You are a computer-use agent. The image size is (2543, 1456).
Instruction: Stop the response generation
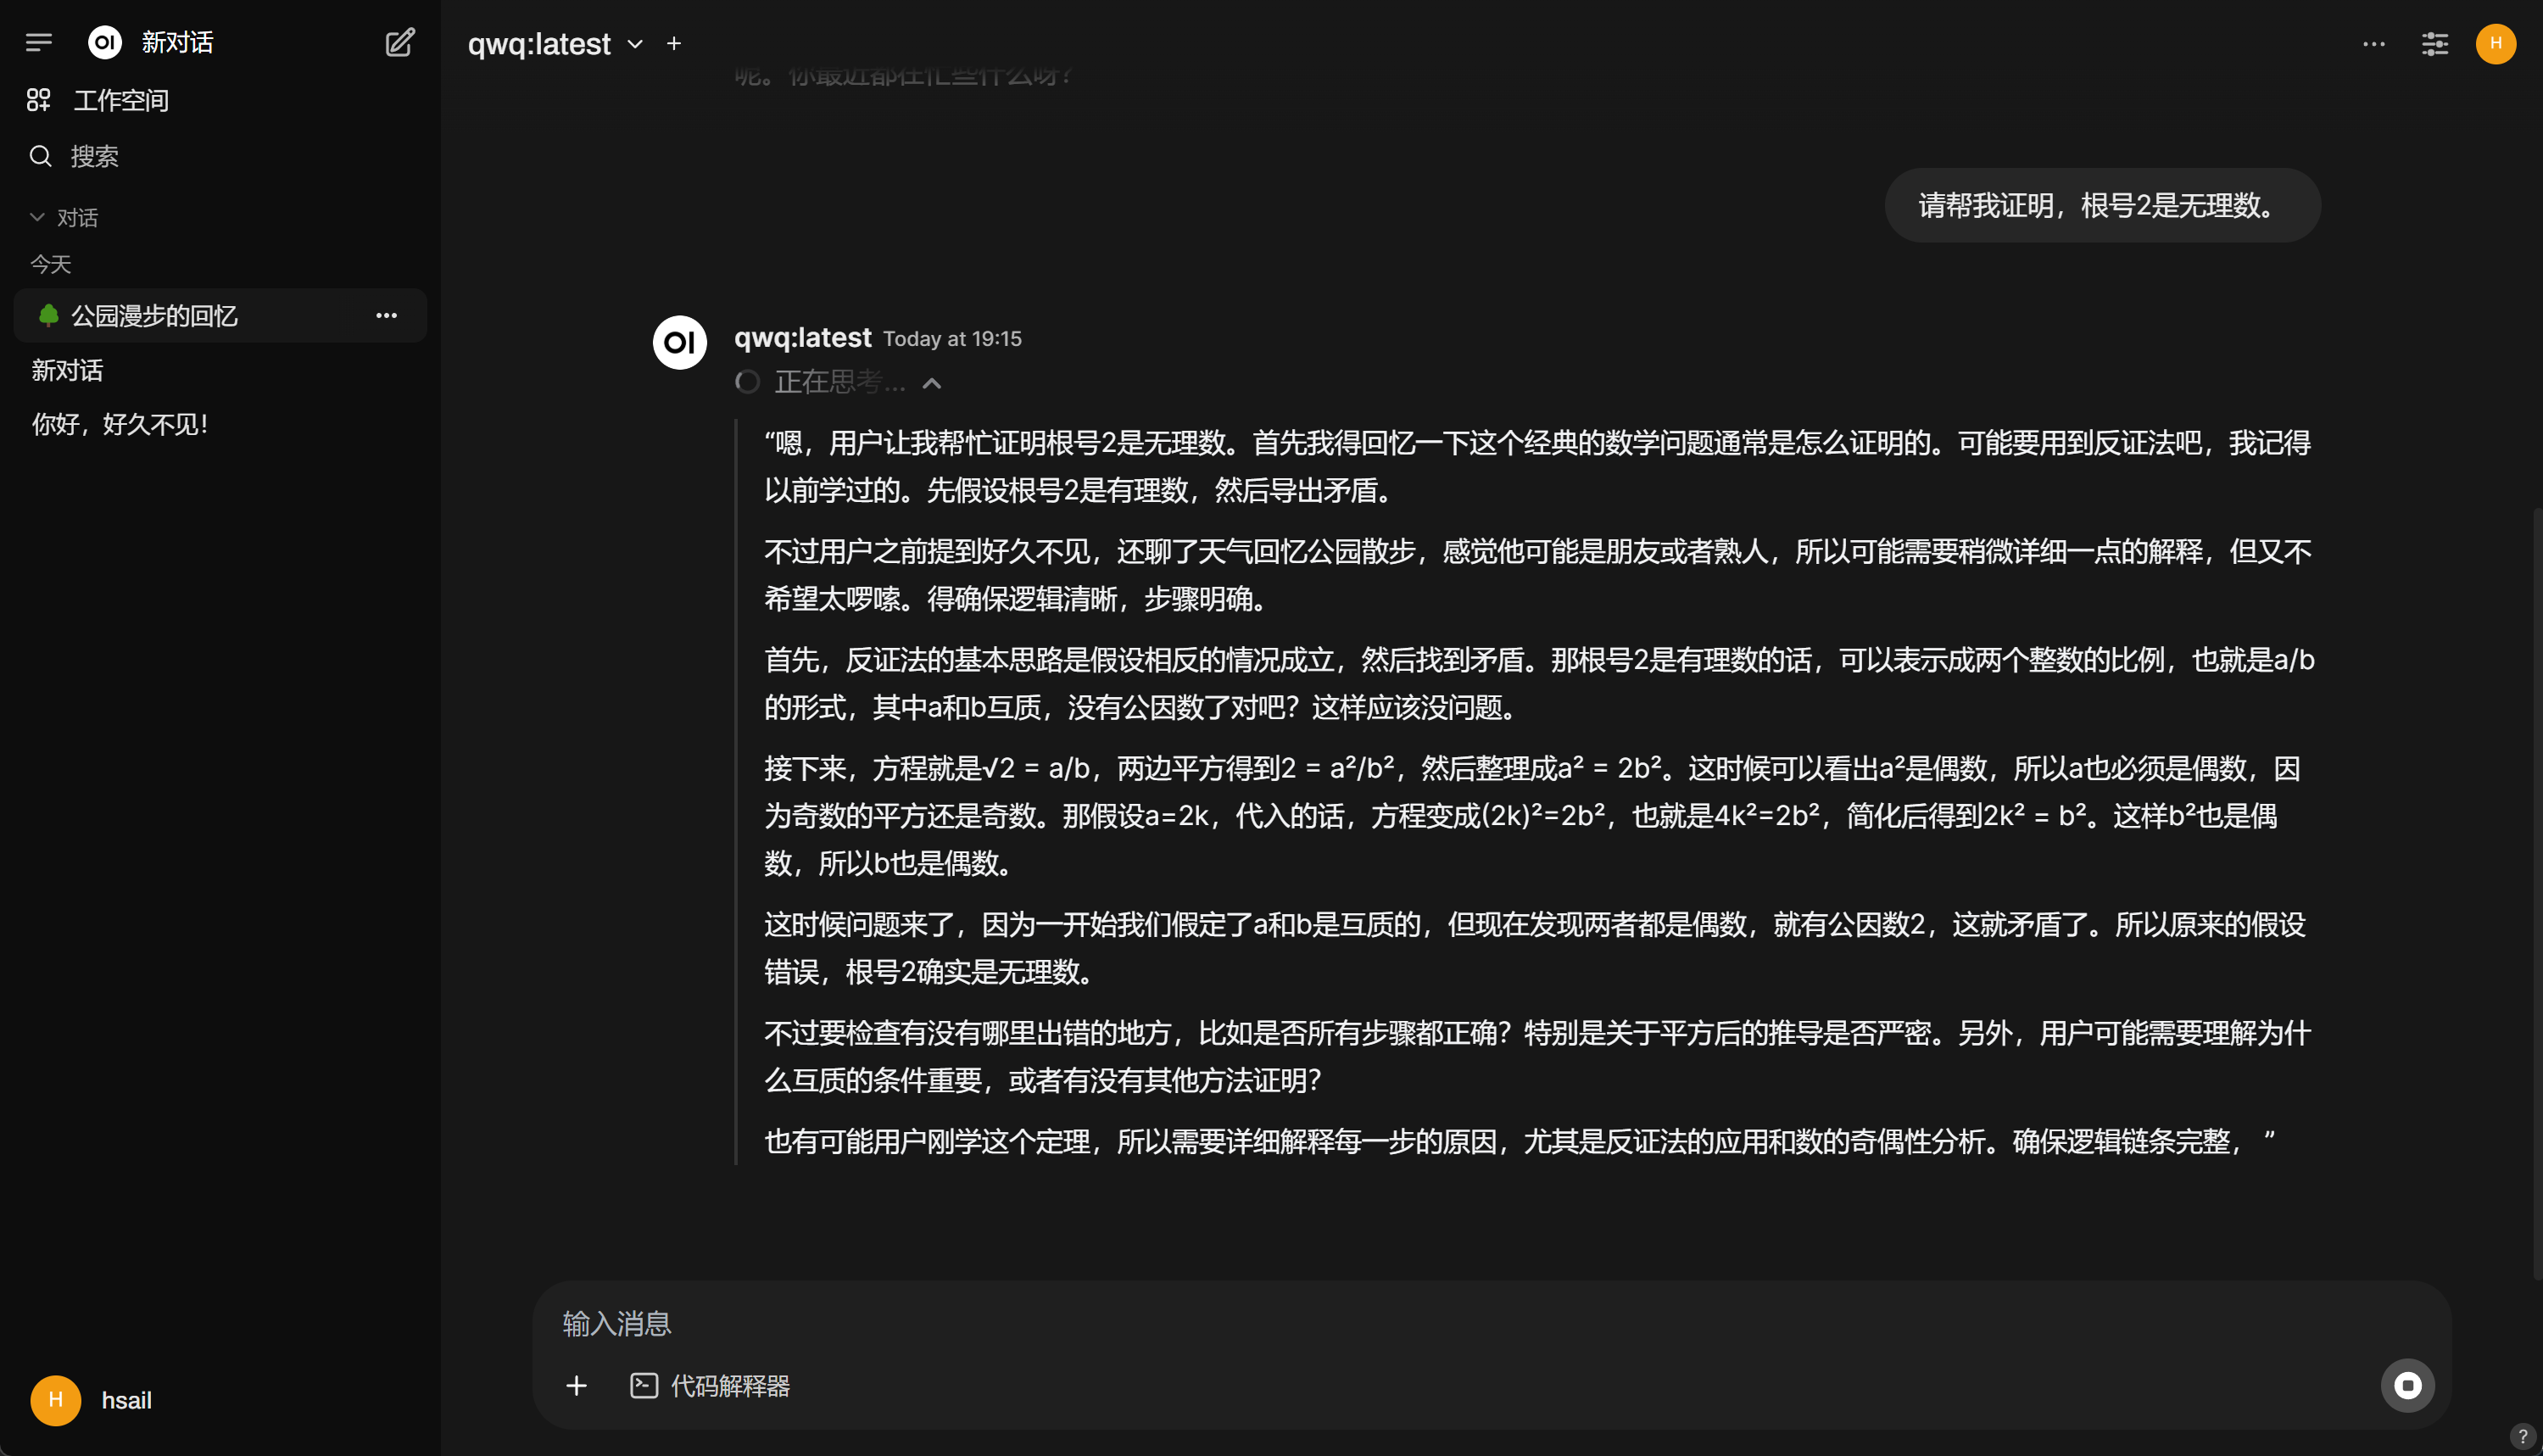[x=2407, y=1385]
